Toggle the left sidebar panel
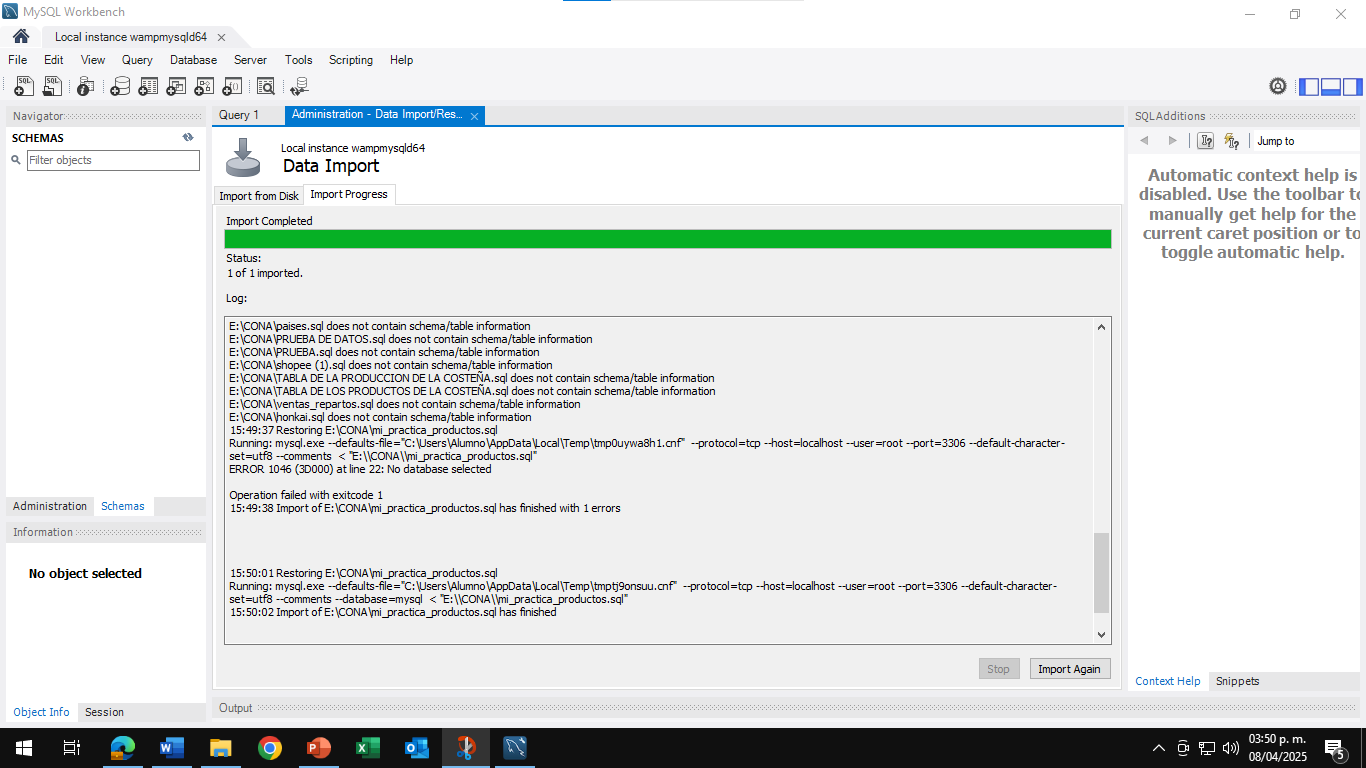Screen dimensions: 1366x768 (x=1309, y=87)
